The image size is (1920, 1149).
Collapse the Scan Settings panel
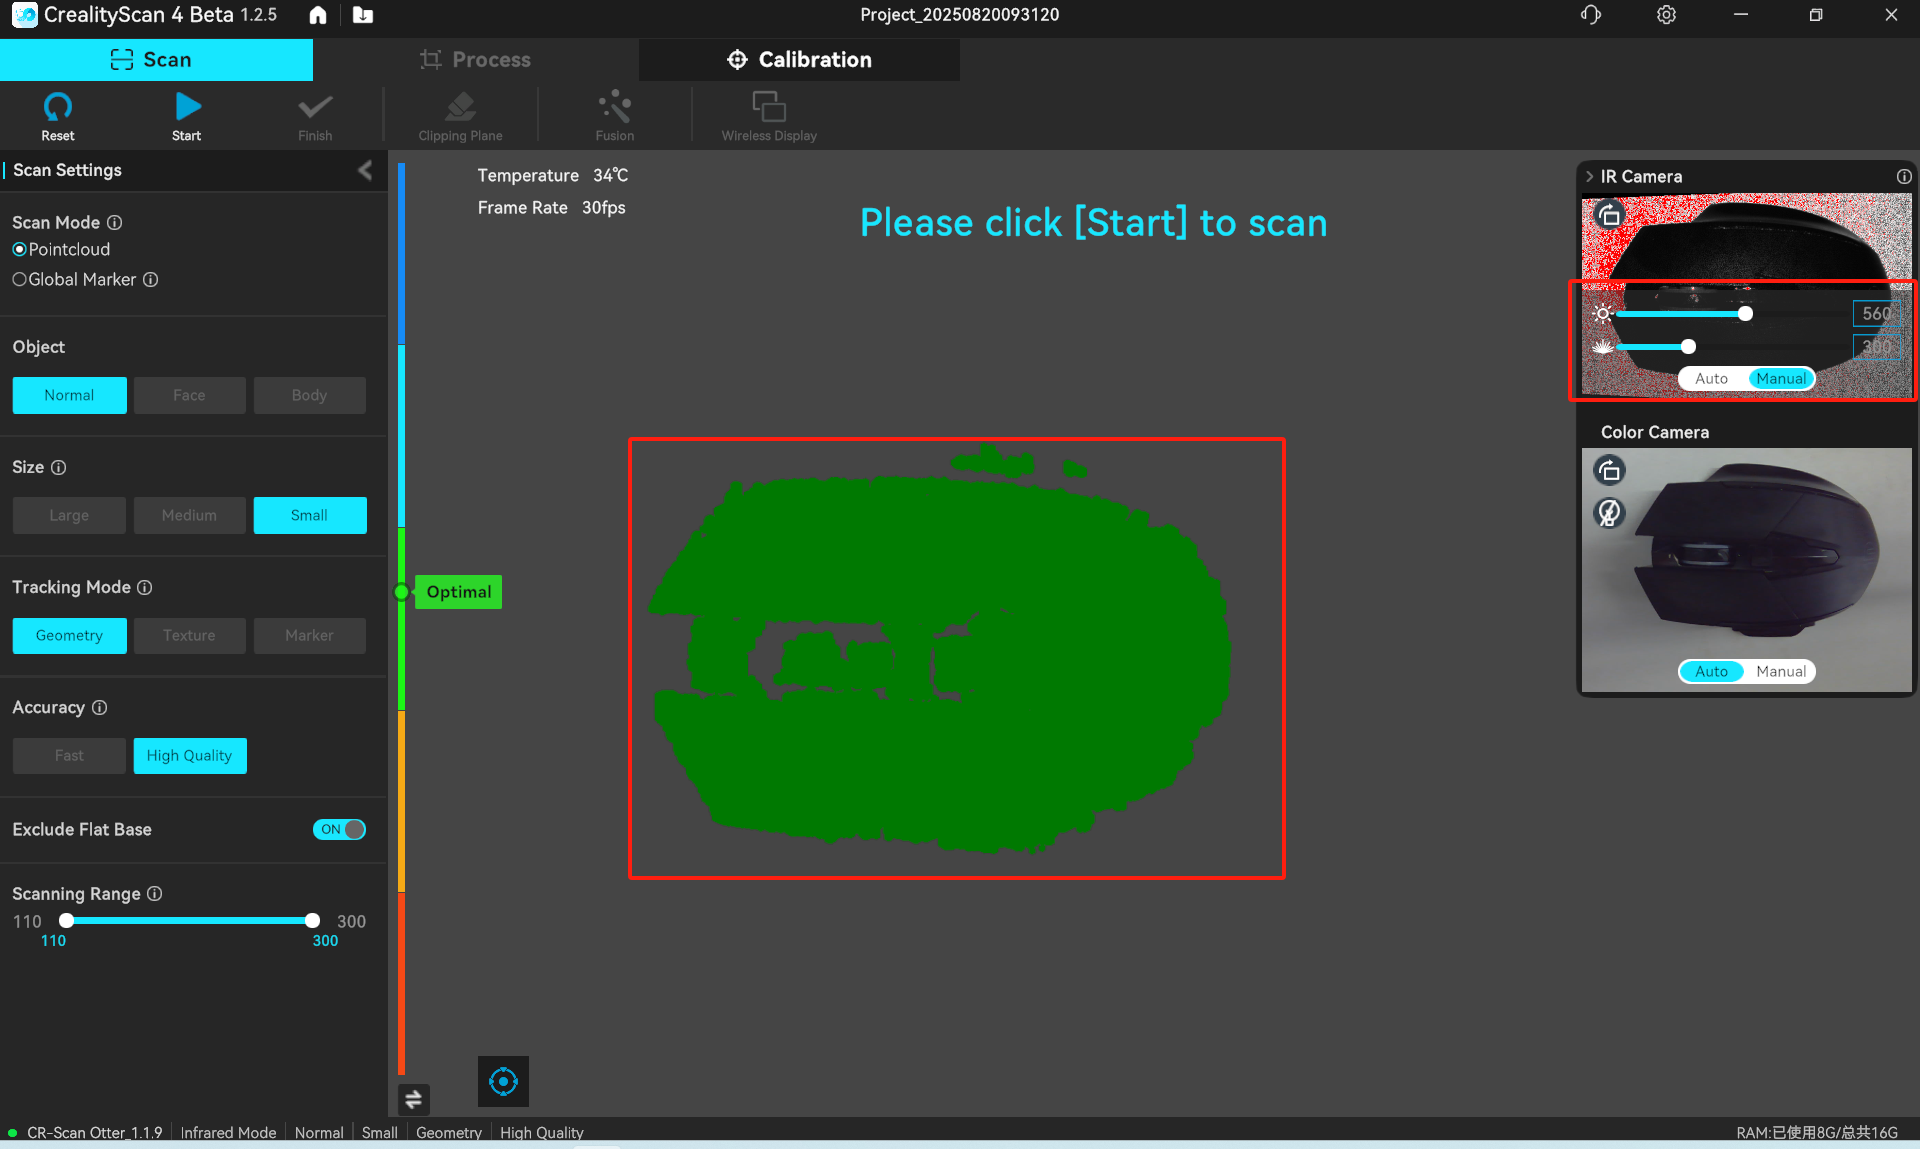pyautogui.click(x=365, y=170)
